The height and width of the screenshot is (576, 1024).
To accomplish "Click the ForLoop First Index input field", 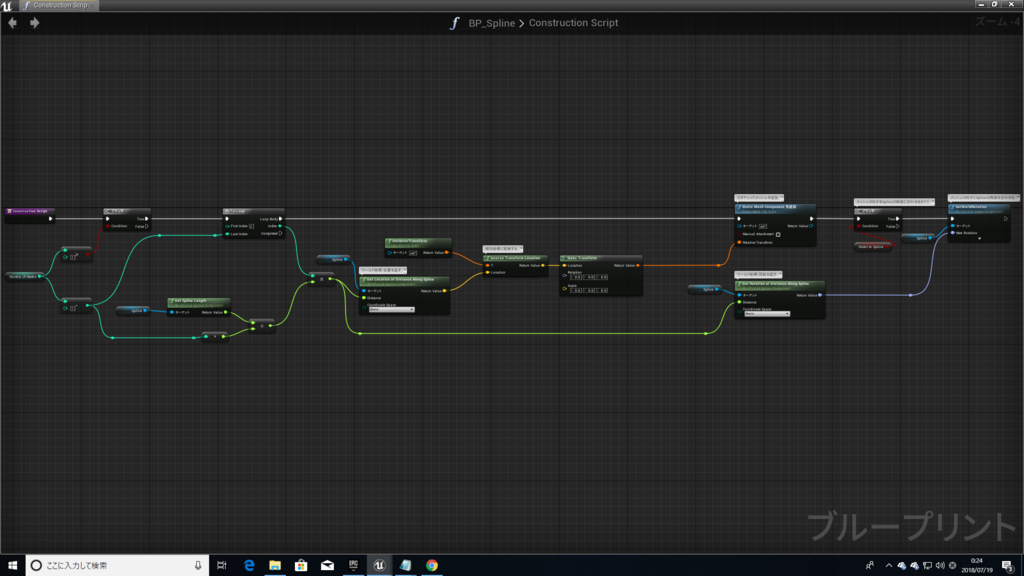I will click(251, 226).
